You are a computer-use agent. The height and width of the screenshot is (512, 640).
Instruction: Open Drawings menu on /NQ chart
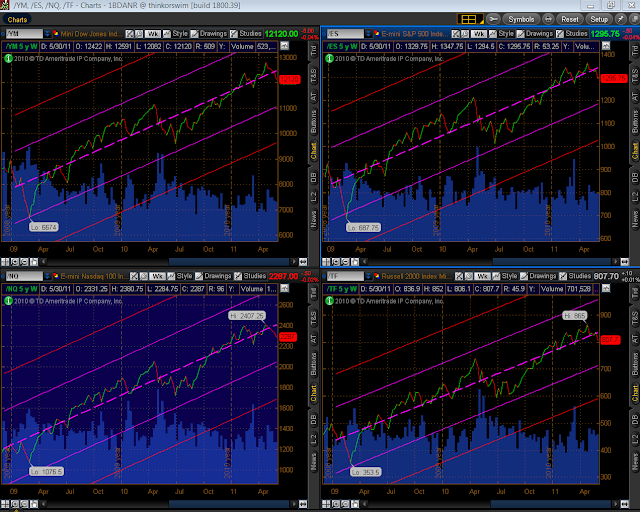coord(213,276)
